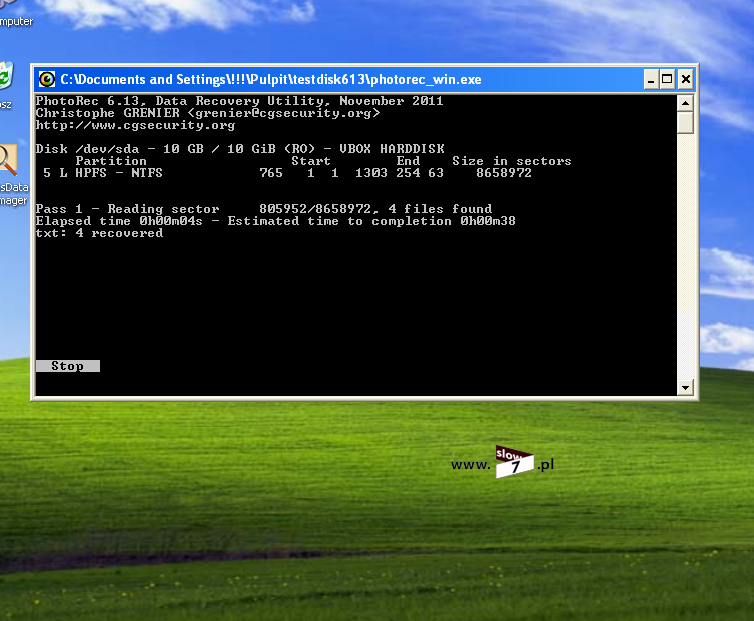Viewport: 754px width, 621px height.
Task: Click the scrollbar down arrow
Action: tap(685, 387)
